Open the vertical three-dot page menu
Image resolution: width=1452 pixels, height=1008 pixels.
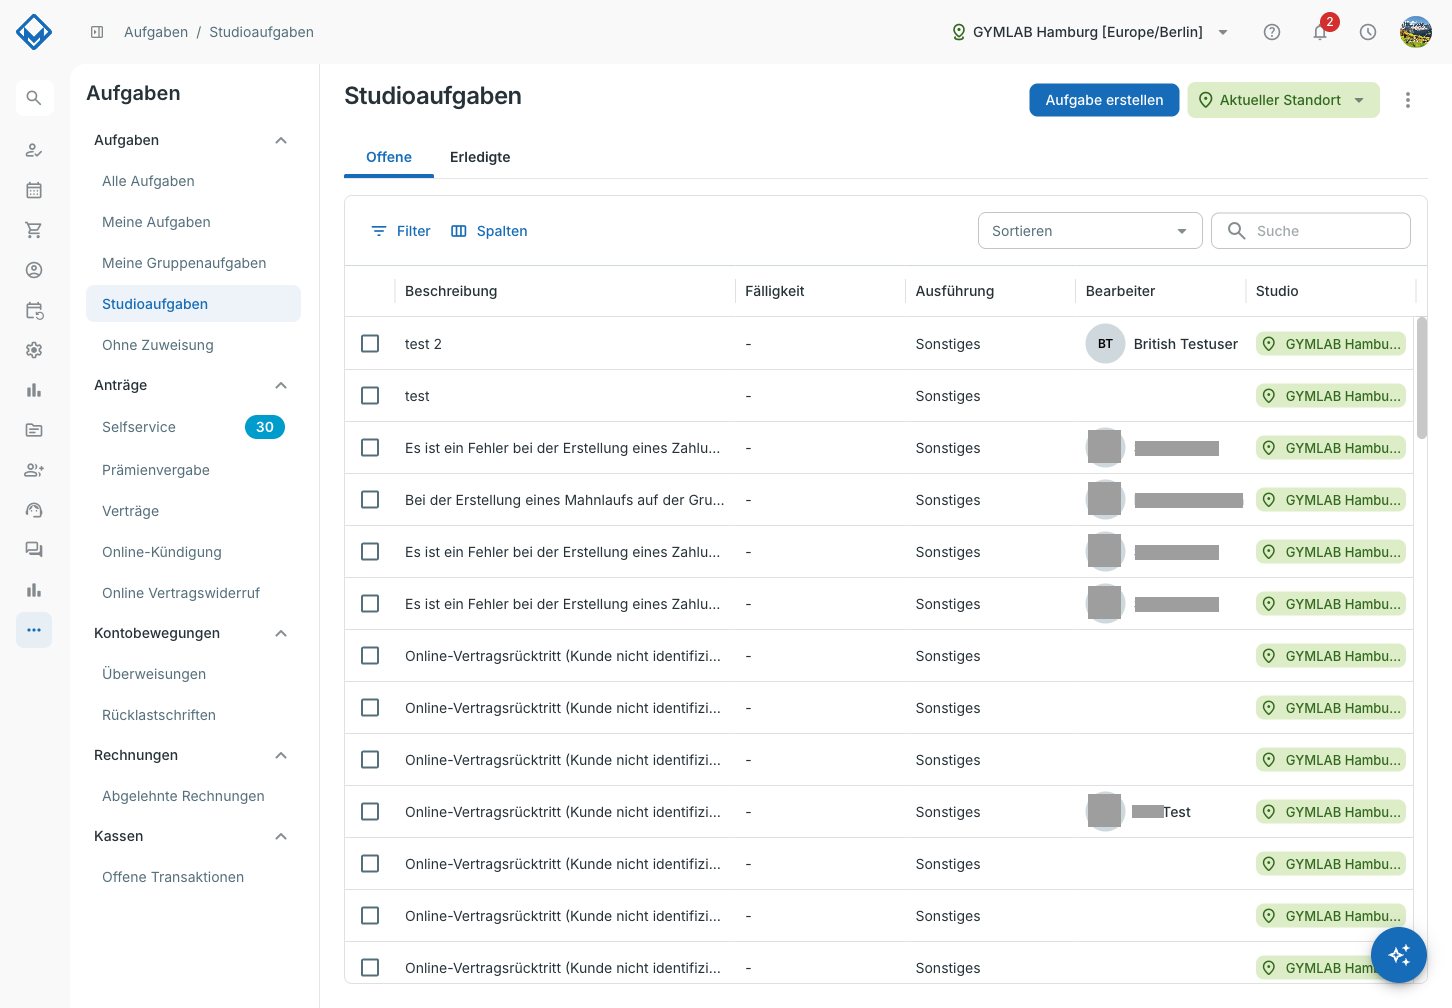pos(1408,100)
